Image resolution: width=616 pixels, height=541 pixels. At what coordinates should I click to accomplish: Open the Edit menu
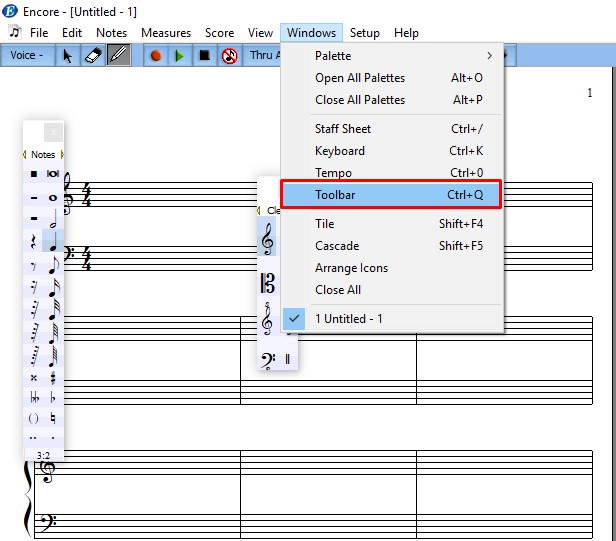[x=72, y=33]
